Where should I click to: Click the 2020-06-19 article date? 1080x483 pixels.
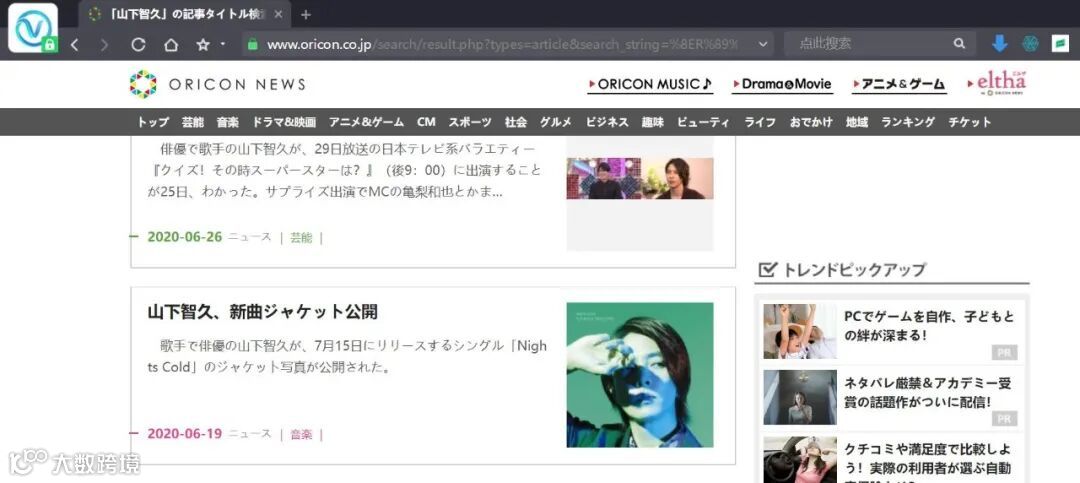(x=185, y=434)
